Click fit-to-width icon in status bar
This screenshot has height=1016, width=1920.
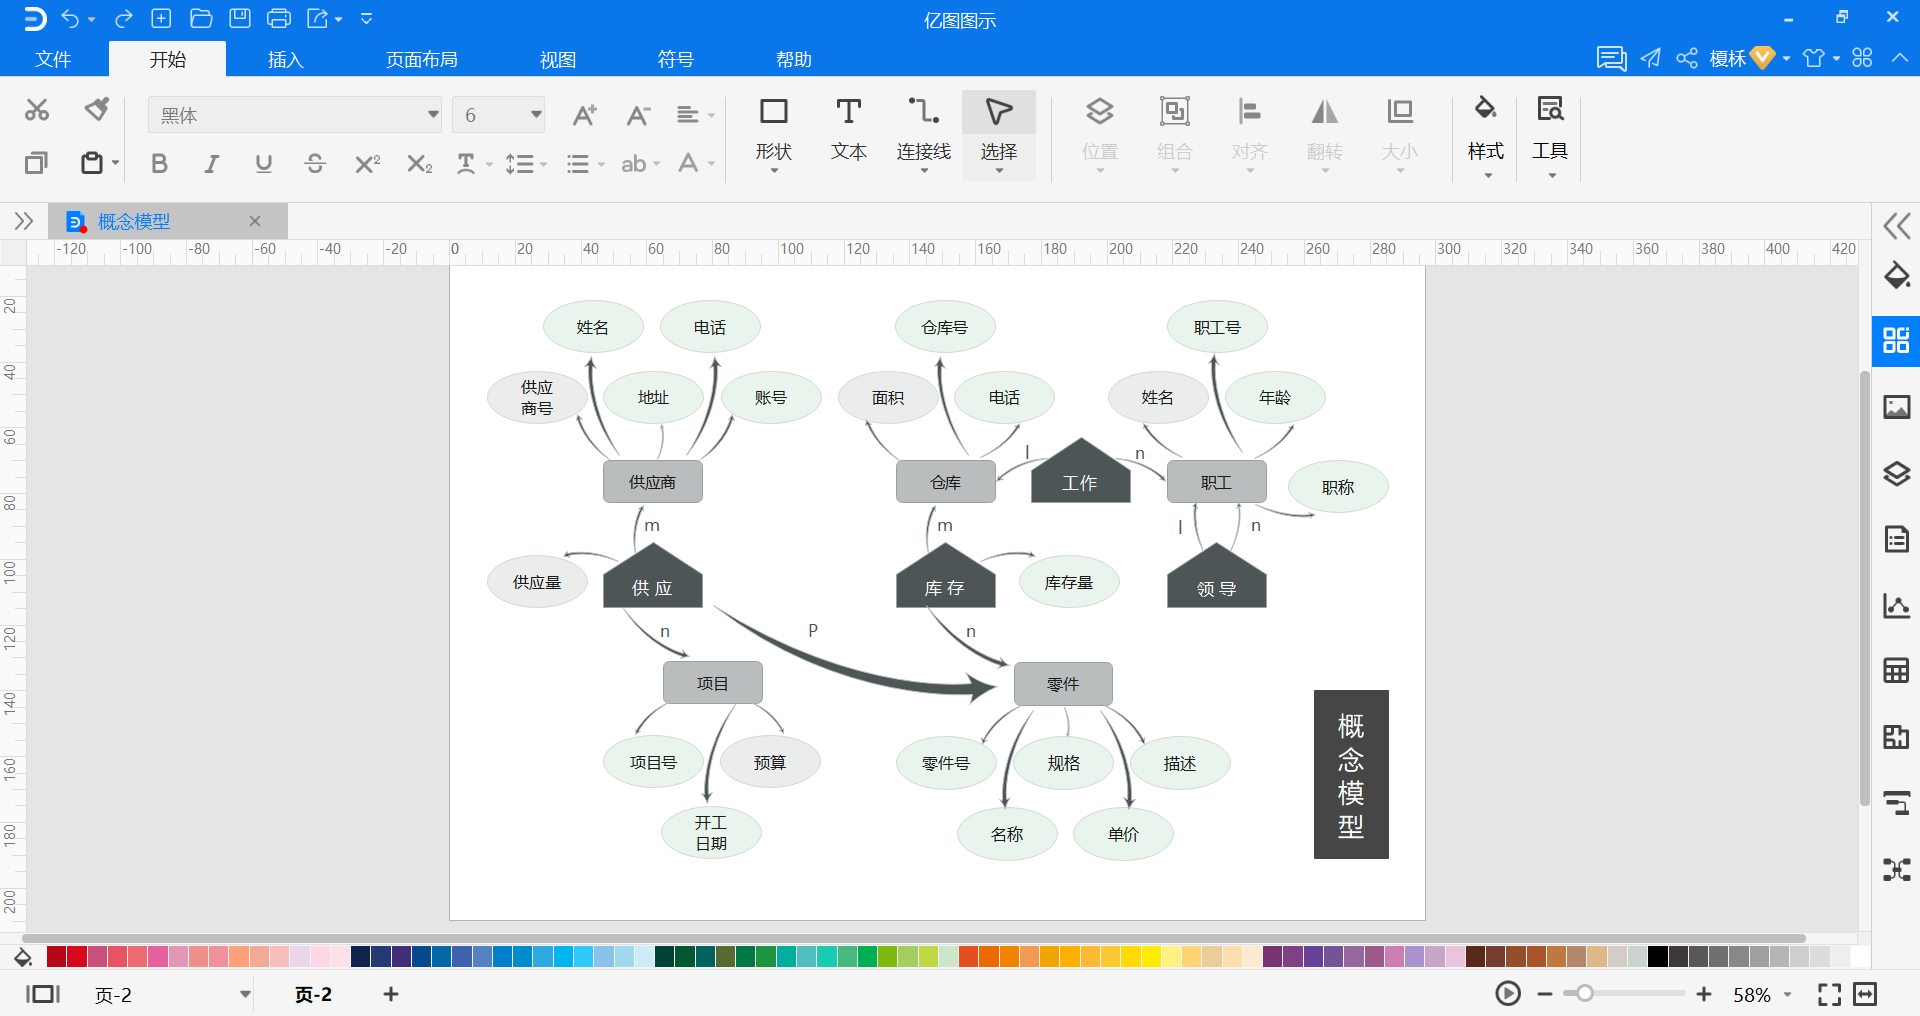coord(1865,994)
